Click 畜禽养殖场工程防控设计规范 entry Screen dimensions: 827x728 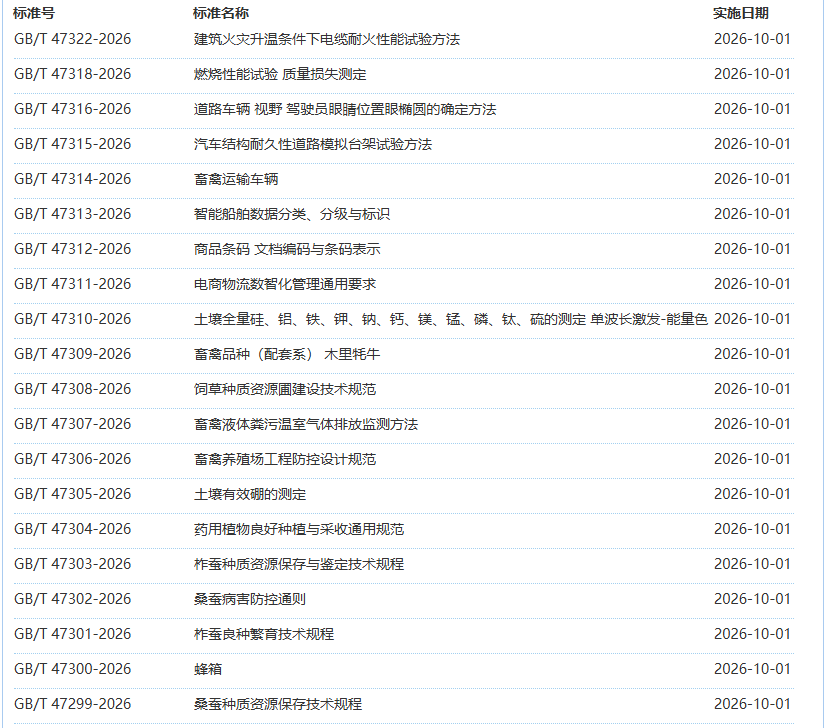[x=285, y=459]
